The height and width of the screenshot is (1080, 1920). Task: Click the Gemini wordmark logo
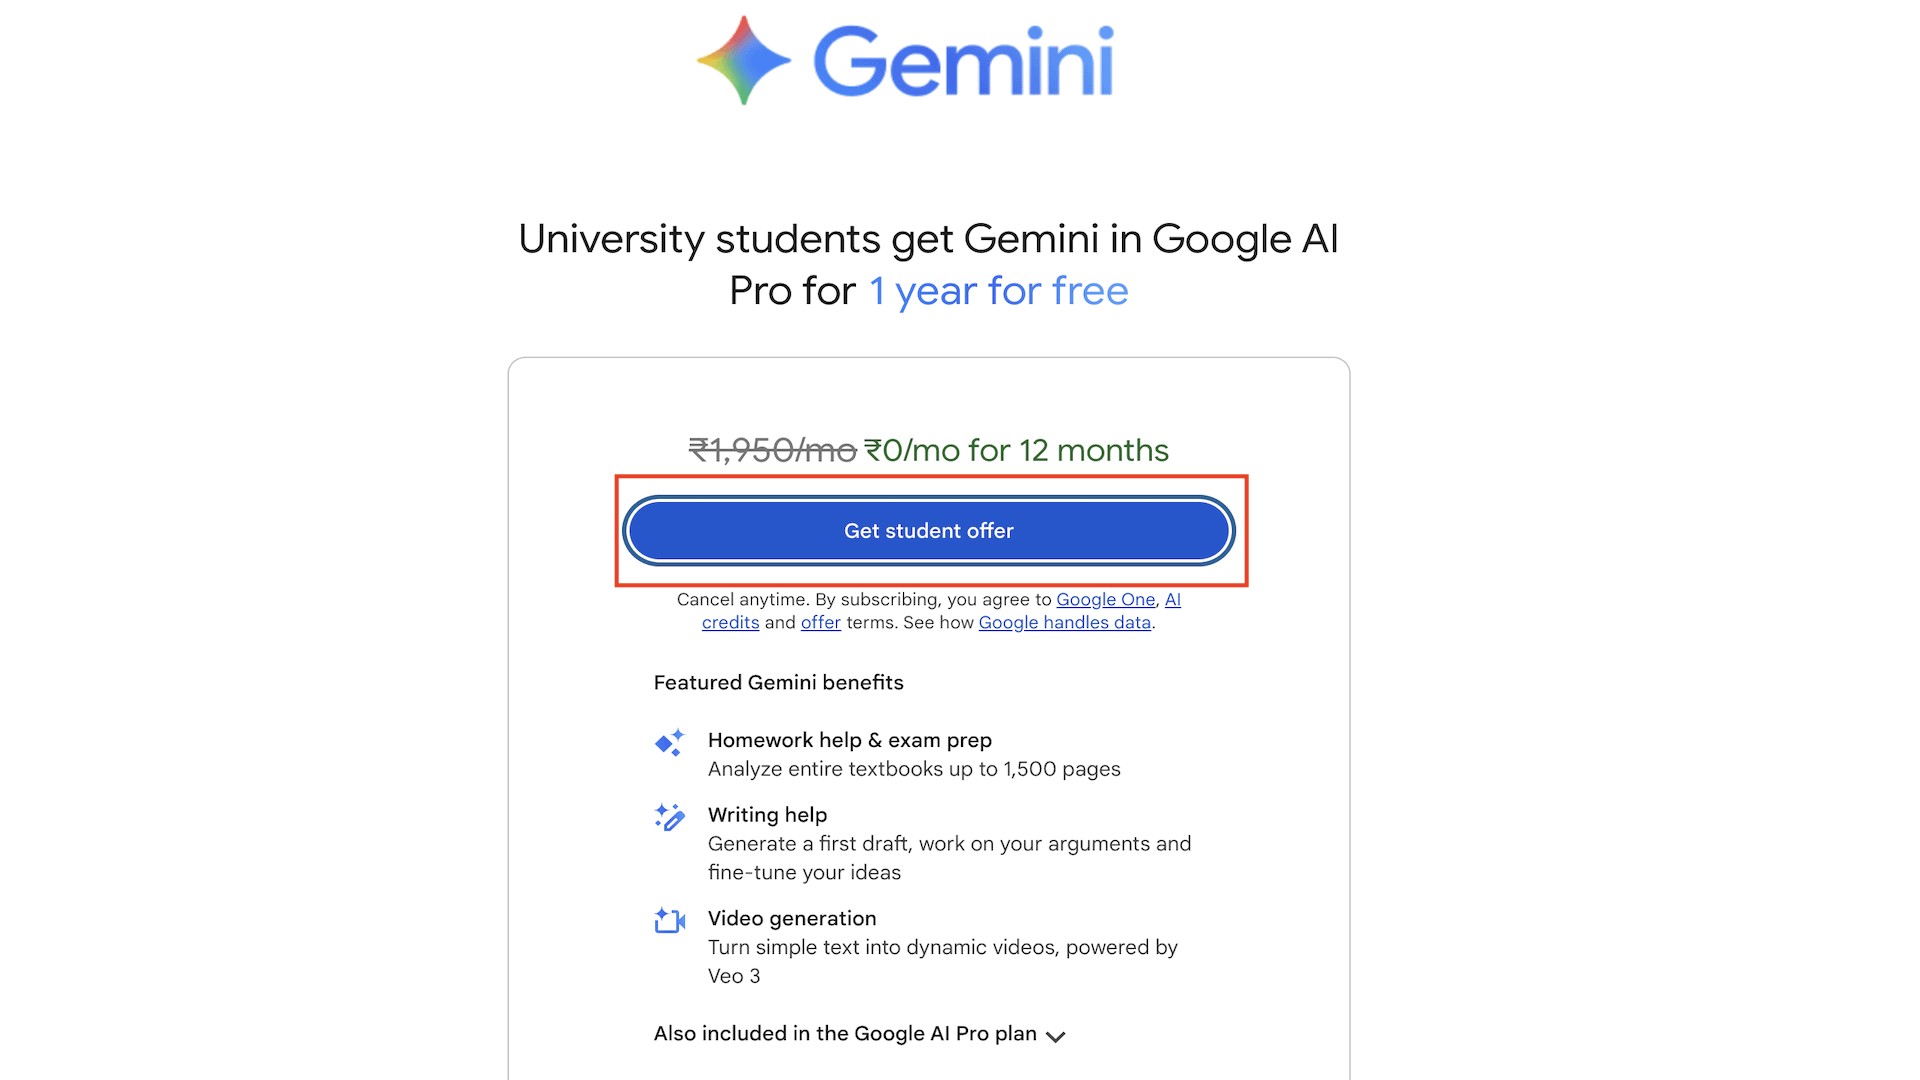coord(963,62)
